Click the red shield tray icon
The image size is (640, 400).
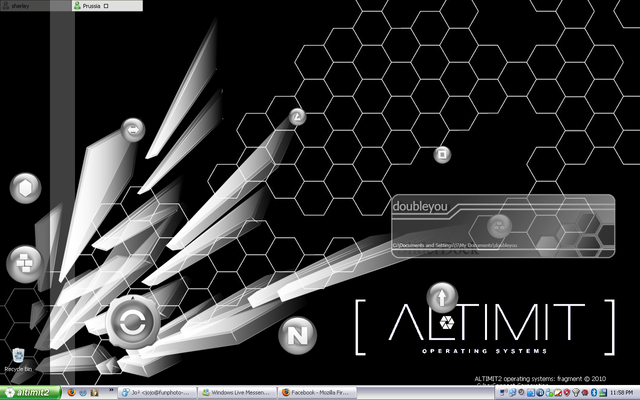point(567,393)
